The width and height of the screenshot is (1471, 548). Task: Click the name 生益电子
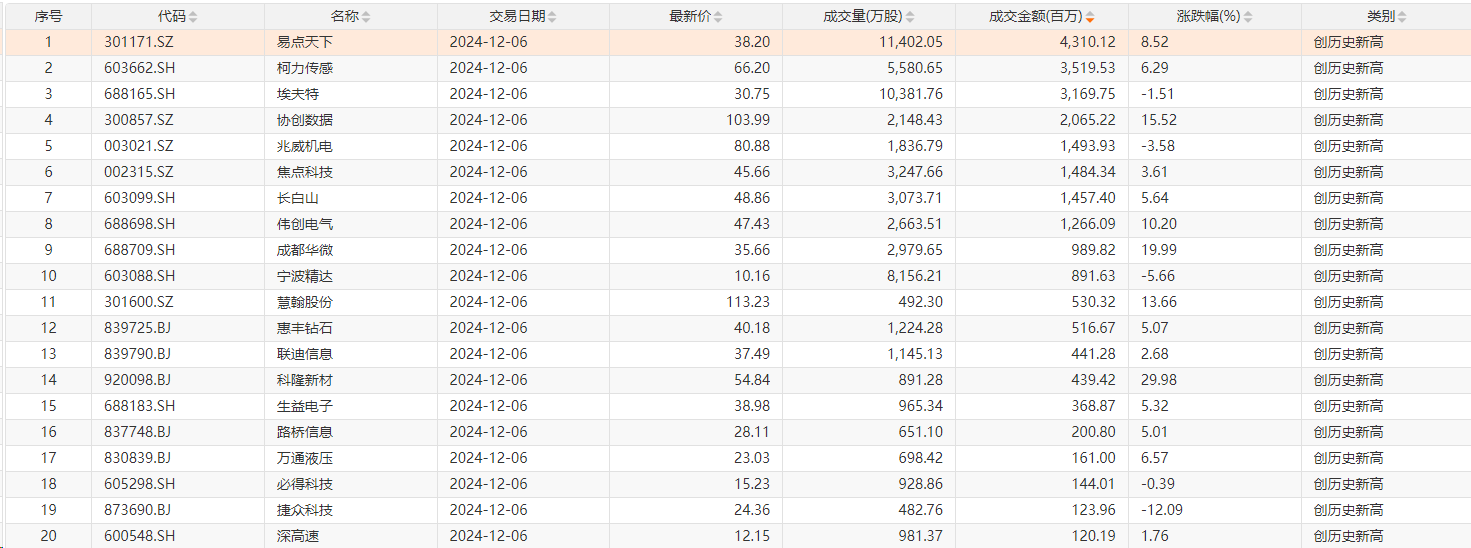pos(305,406)
